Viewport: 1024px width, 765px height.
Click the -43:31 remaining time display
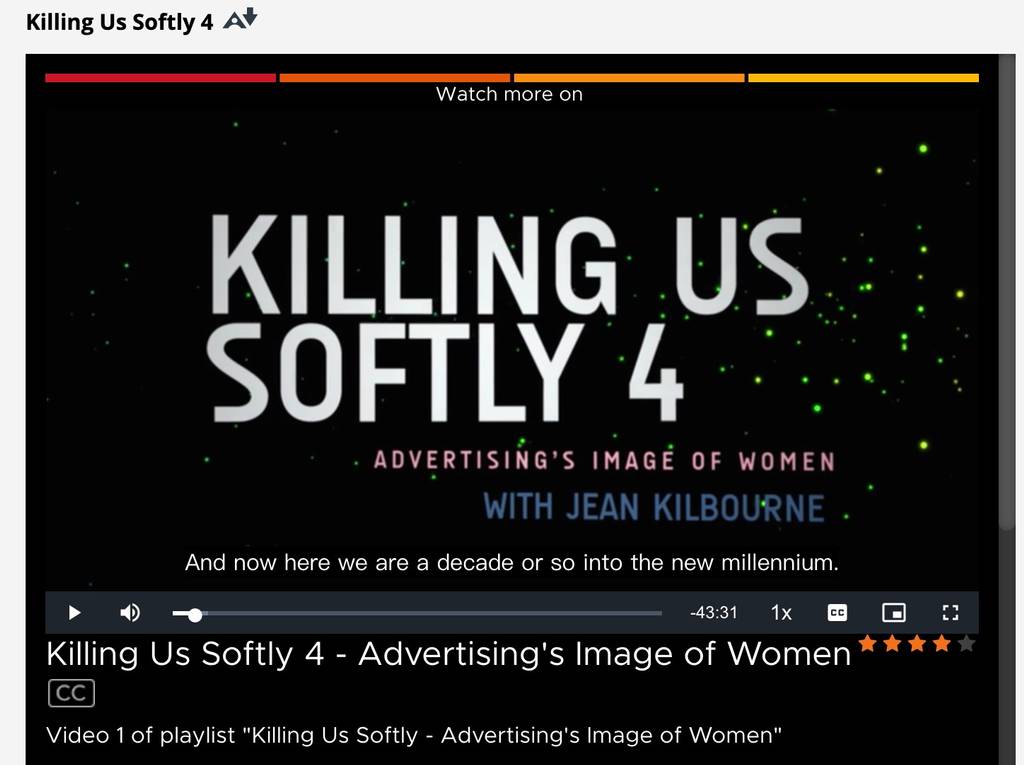(x=713, y=613)
